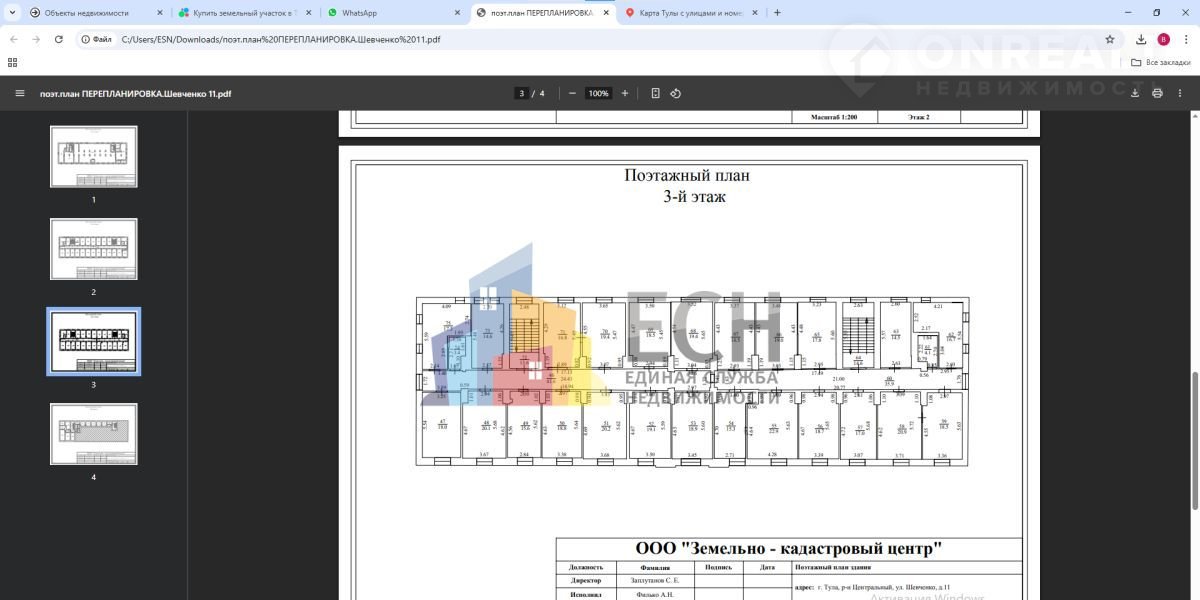
Task: Open the Все закладки bookmarks folder
Action: click(x=1160, y=62)
